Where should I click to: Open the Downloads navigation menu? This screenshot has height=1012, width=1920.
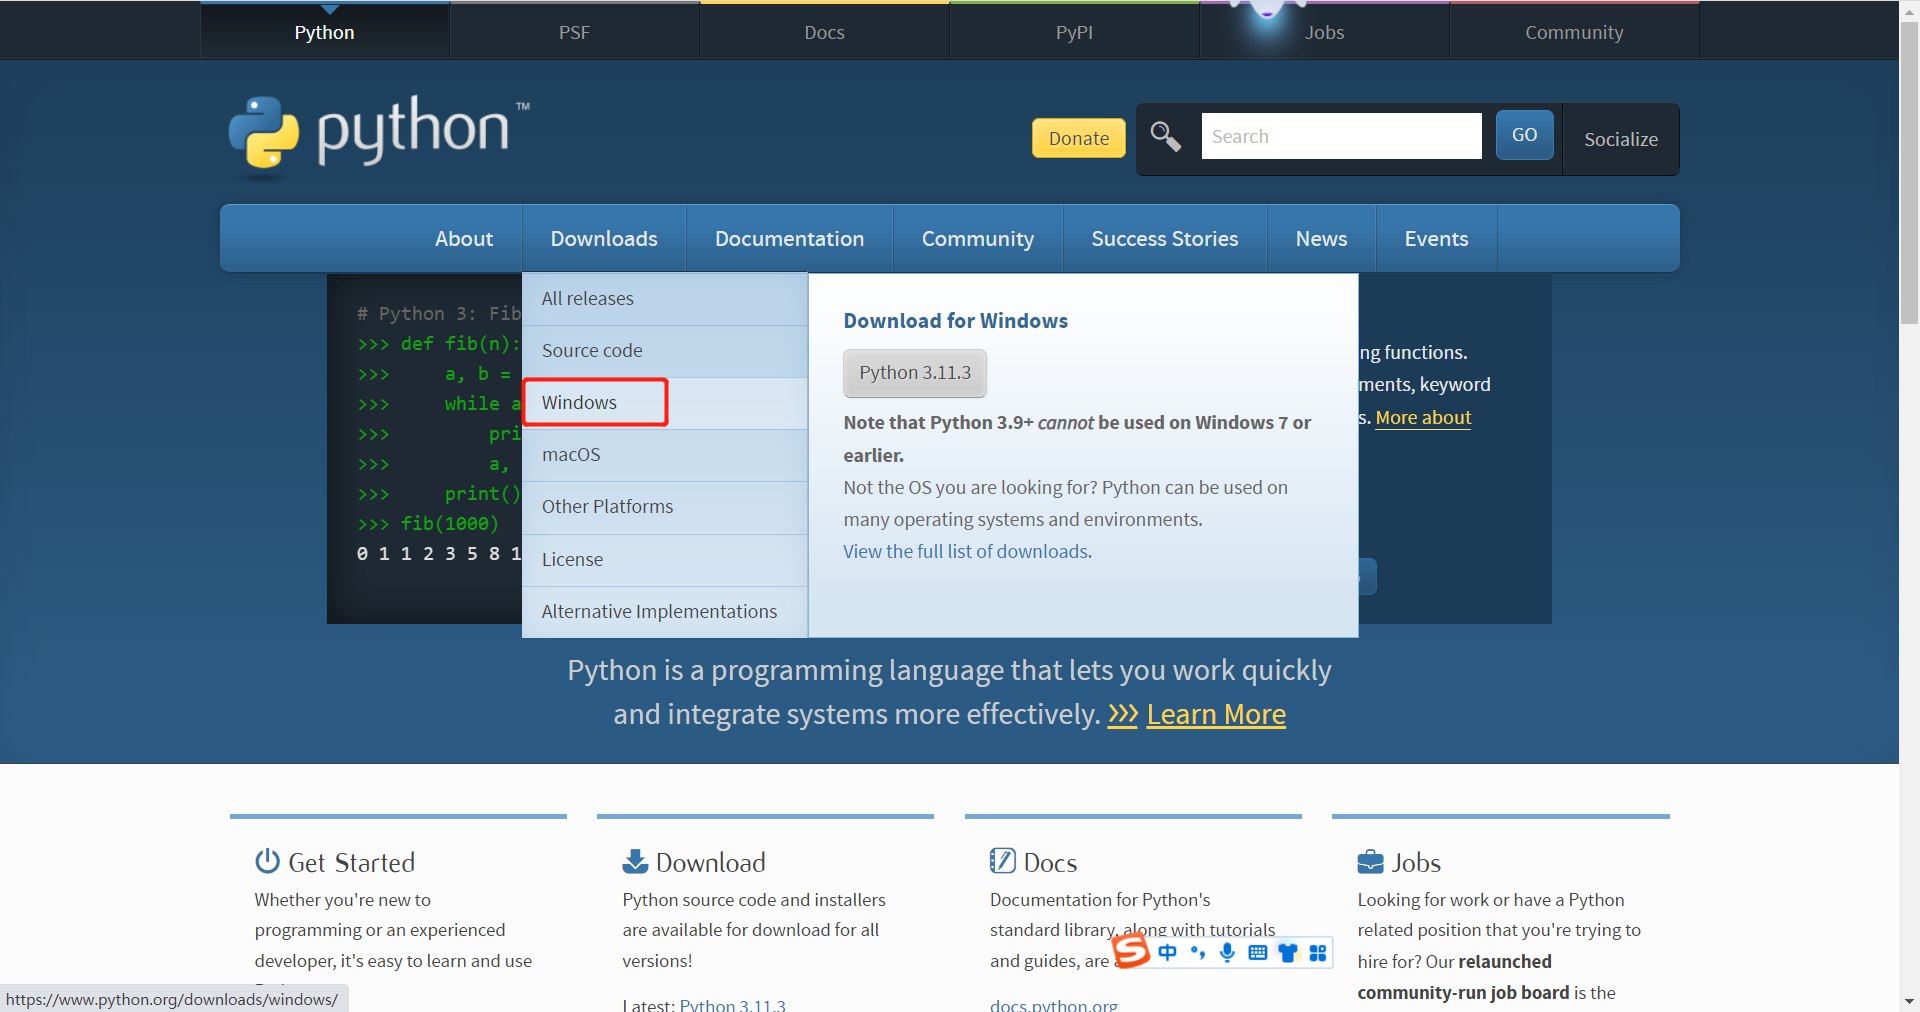(604, 238)
